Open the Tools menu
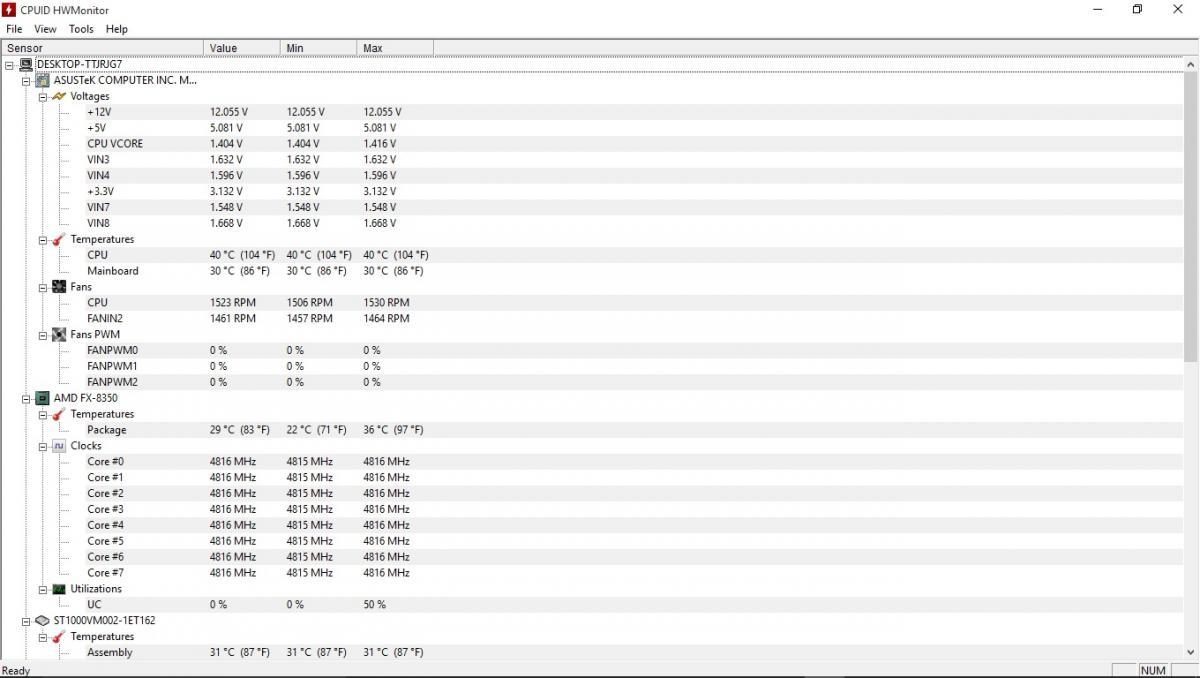 point(81,29)
